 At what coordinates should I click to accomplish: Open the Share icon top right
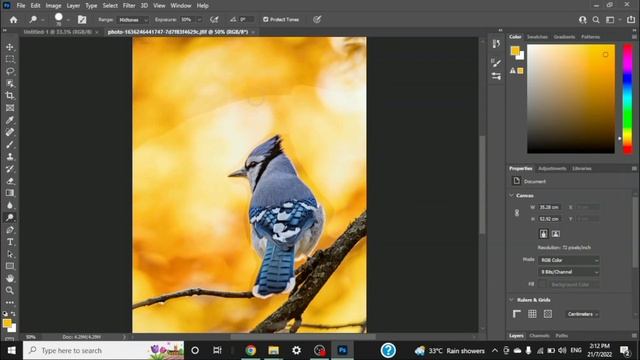pos(631,20)
